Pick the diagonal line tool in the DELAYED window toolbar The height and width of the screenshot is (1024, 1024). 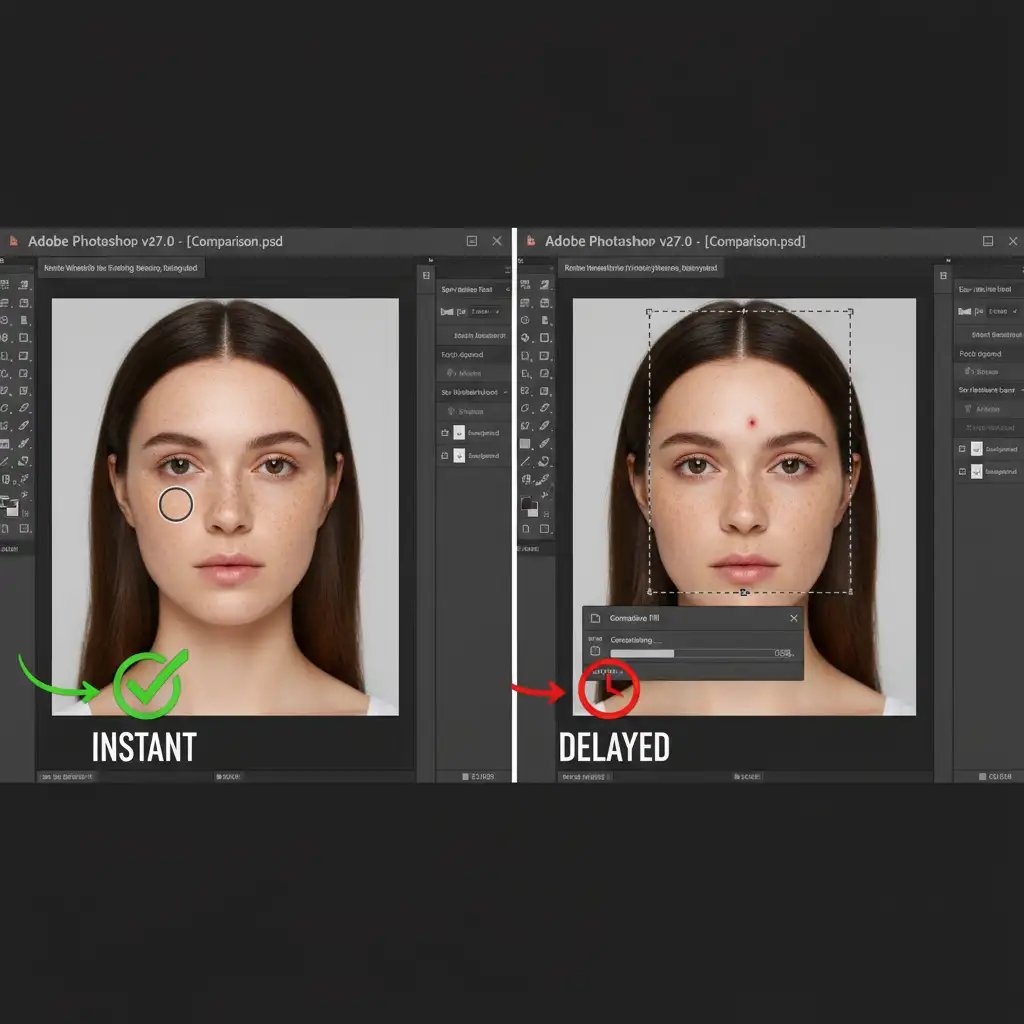pos(525,461)
